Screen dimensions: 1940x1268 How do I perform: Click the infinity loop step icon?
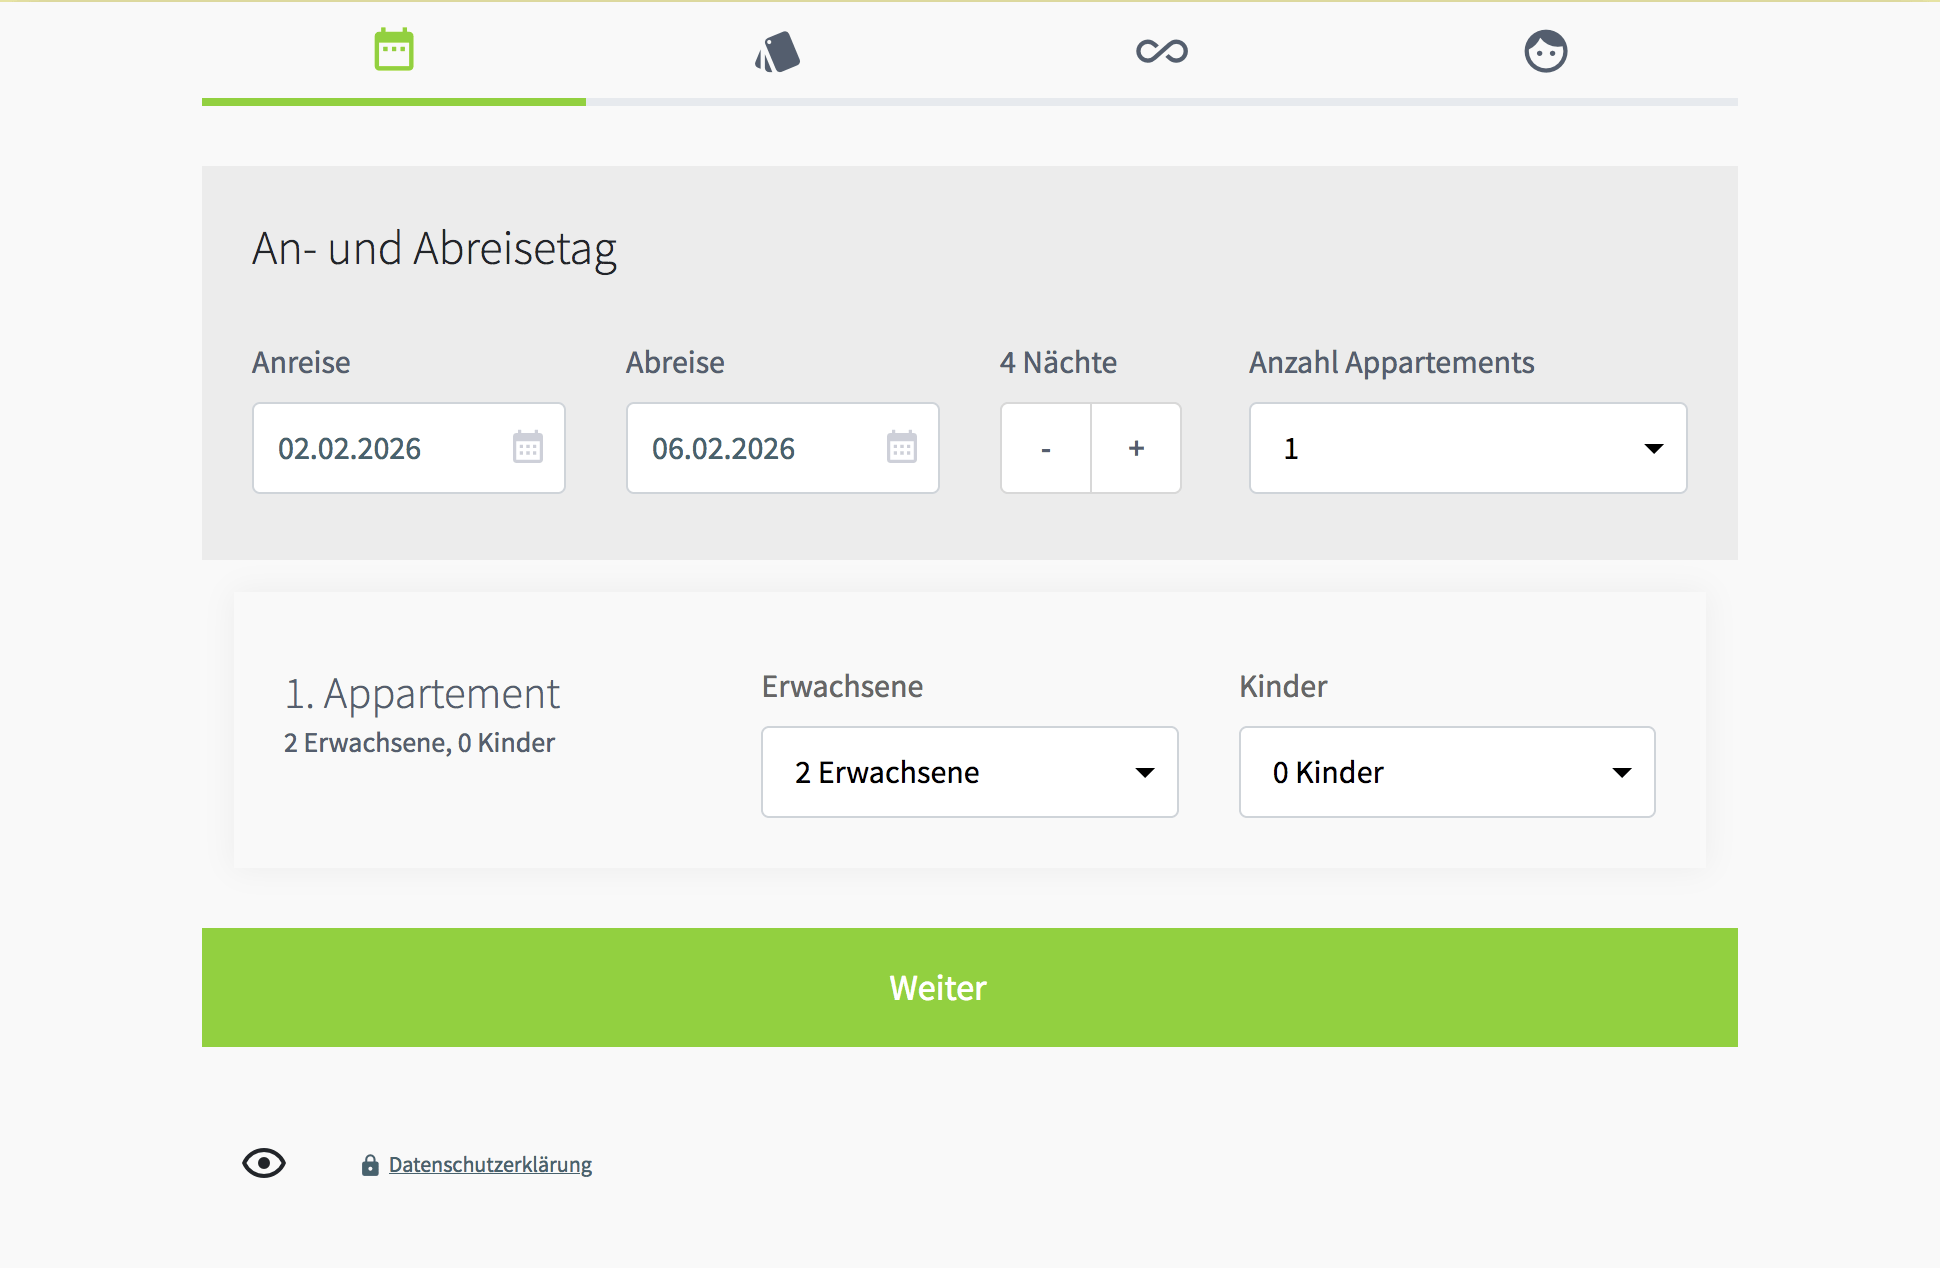pos(1161,51)
